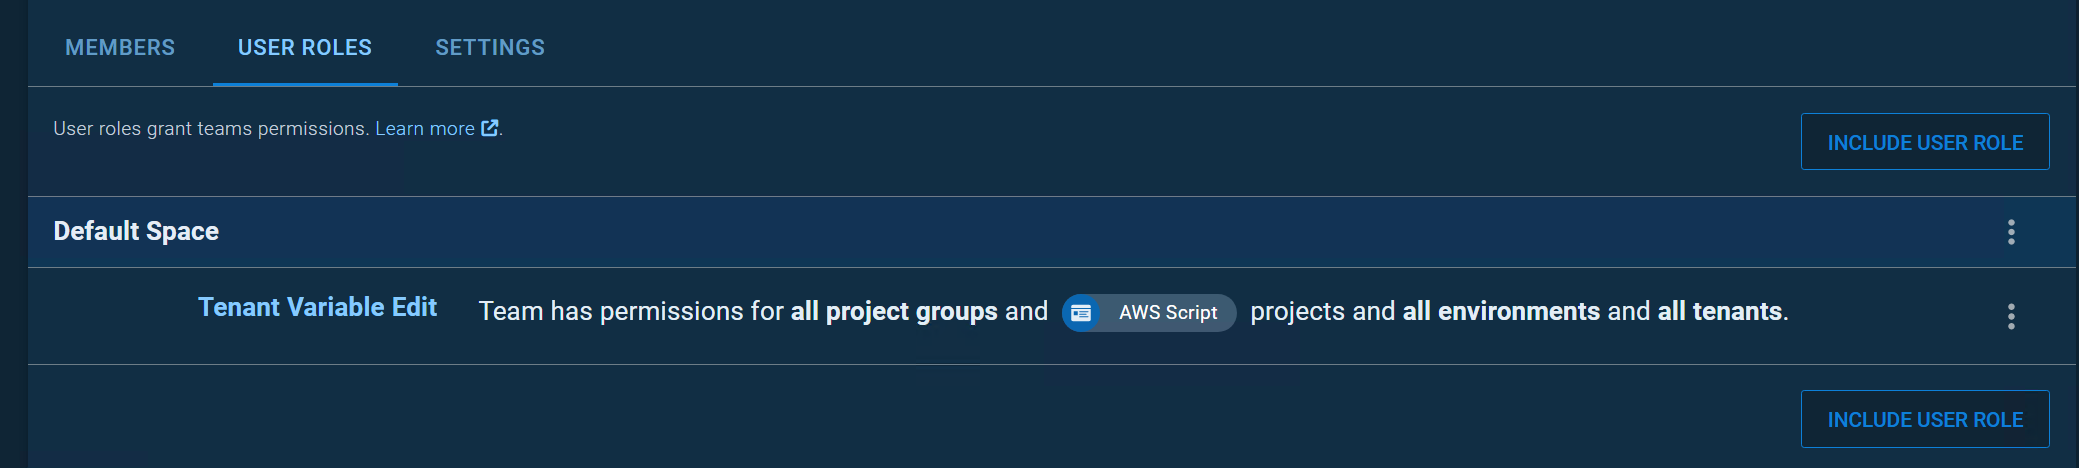Switch to the Members tab
Image resolution: width=2079 pixels, height=468 pixels.
click(x=120, y=47)
